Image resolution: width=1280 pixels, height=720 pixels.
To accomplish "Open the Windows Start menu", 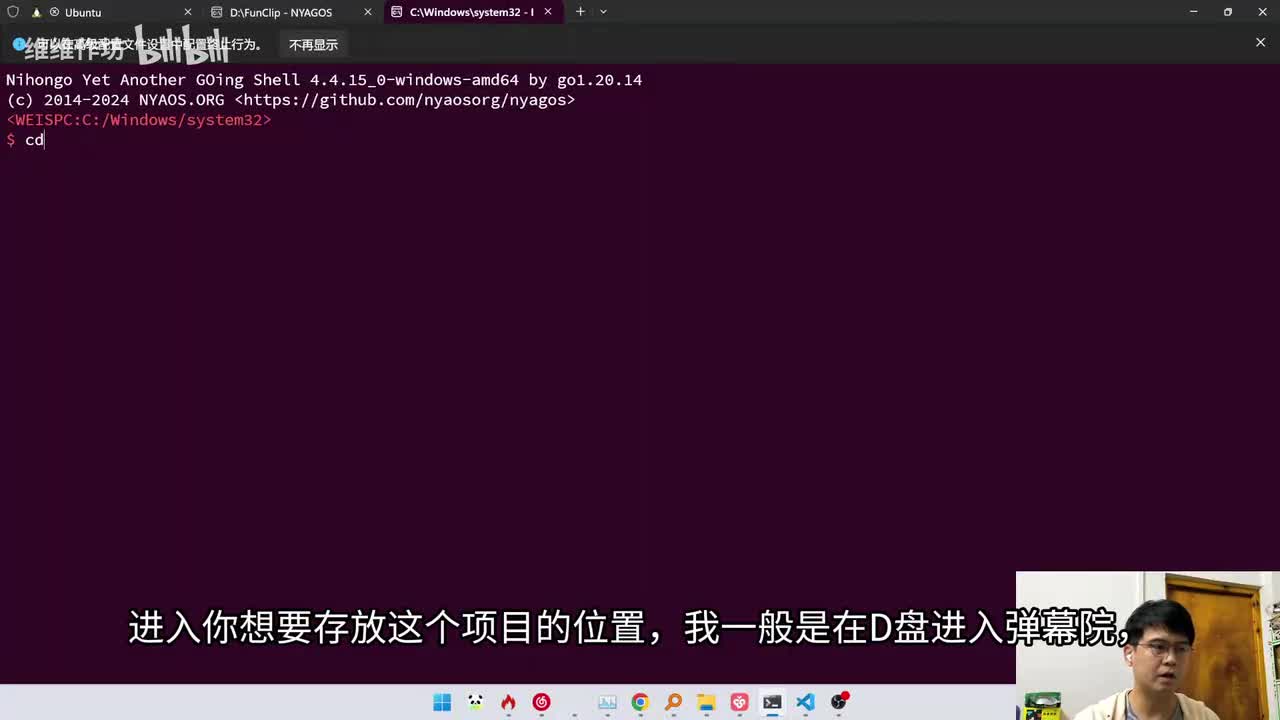I will coord(442,702).
